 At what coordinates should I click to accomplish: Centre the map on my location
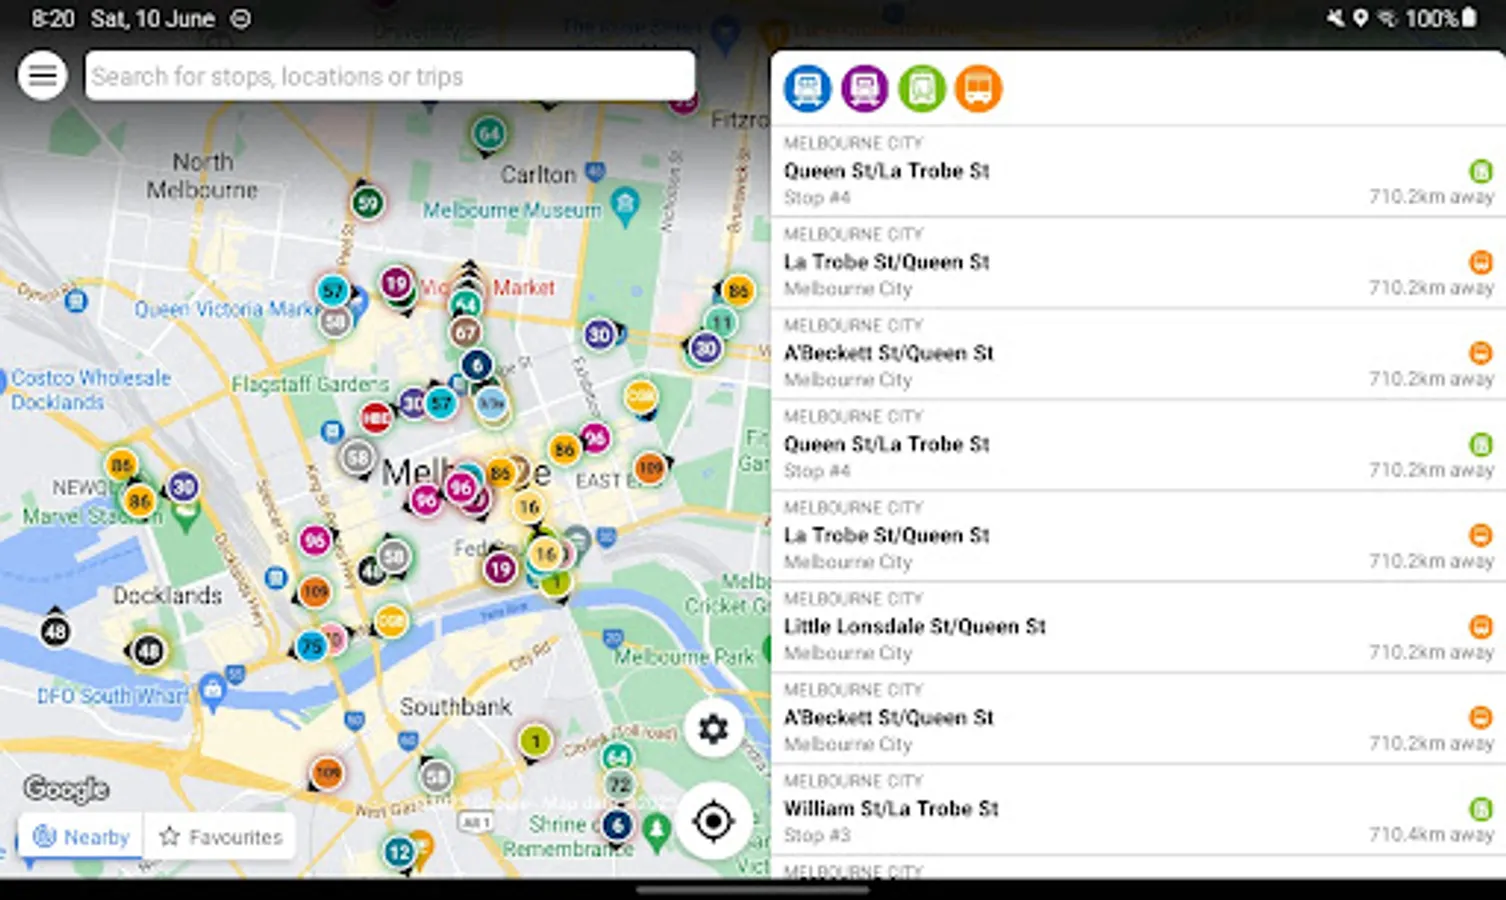pos(713,822)
